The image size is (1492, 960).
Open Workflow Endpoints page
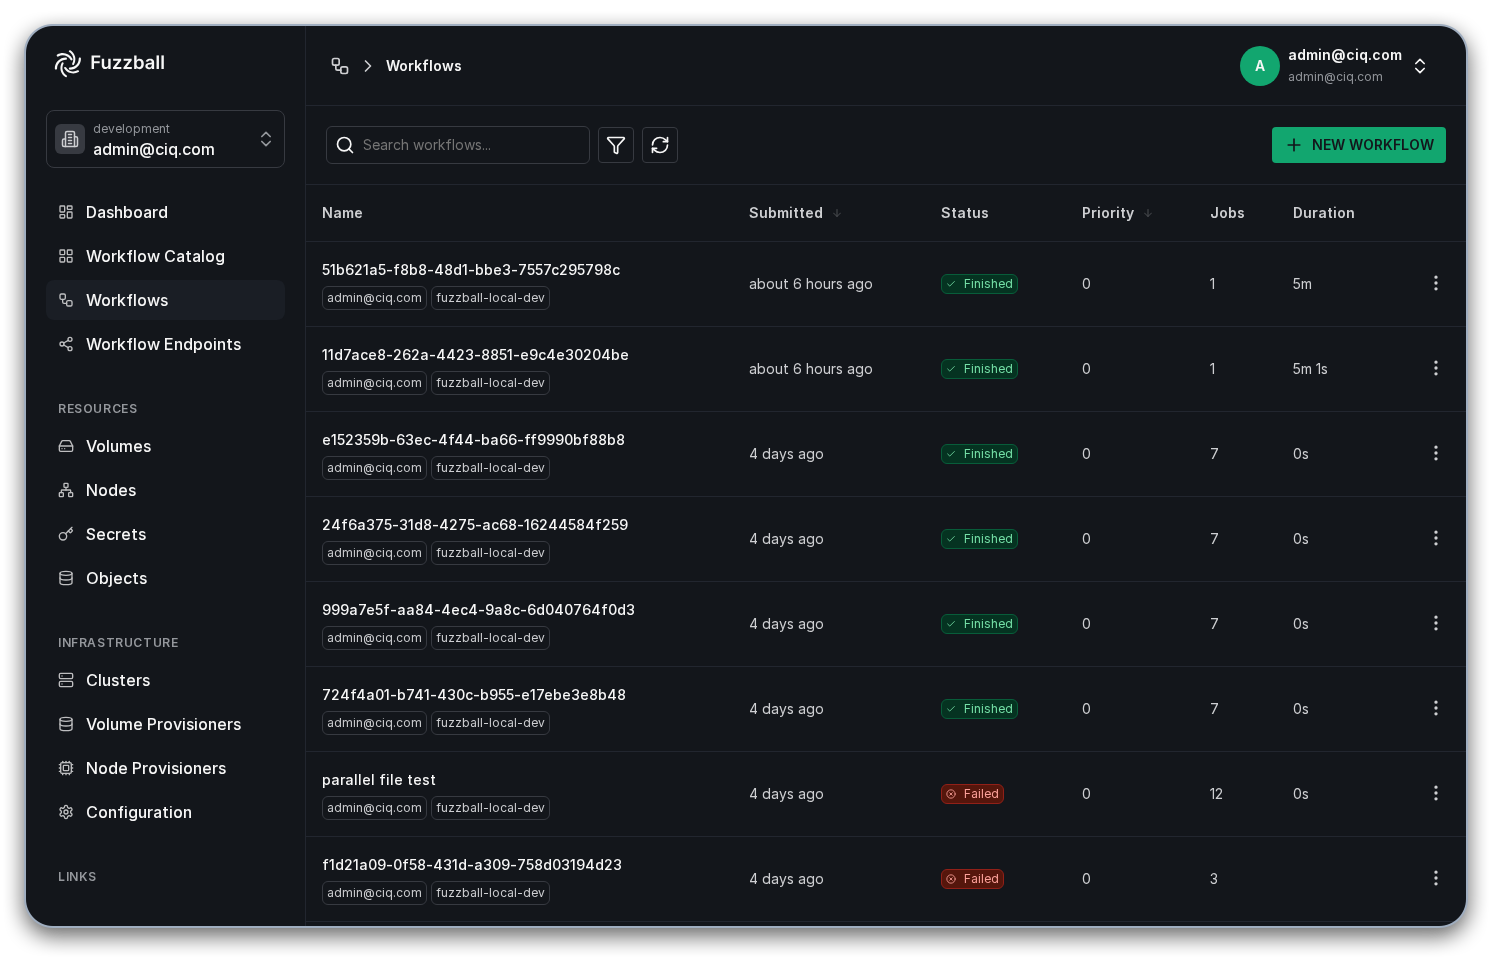tap(165, 344)
